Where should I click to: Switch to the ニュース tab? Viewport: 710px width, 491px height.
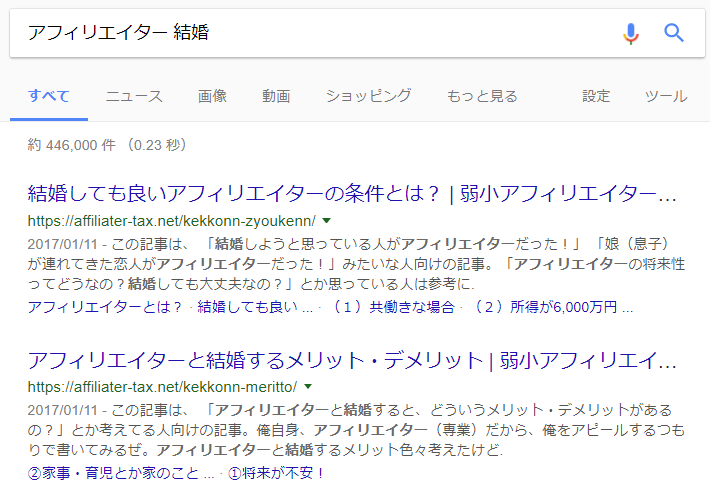[x=134, y=96]
